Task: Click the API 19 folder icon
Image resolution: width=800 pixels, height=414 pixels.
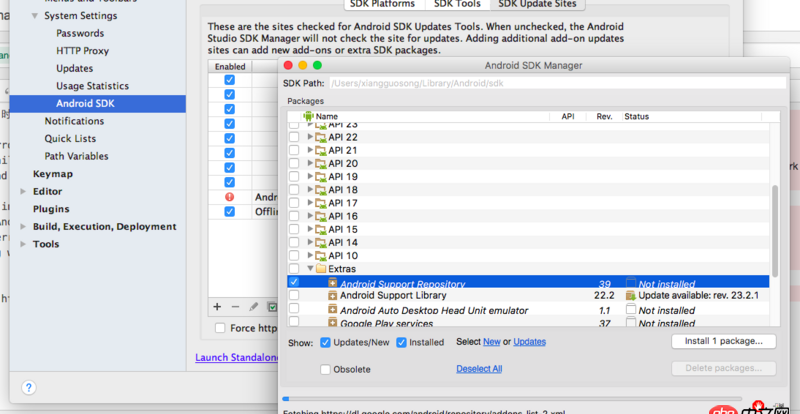Action: pos(321,177)
